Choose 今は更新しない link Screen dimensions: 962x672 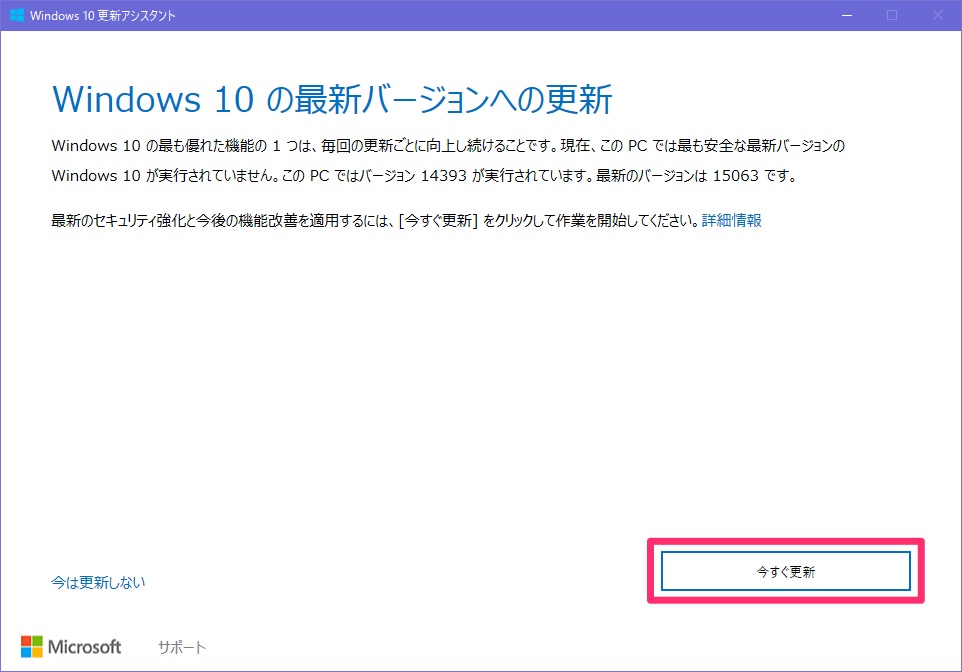pyautogui.click(x=98, y=582)
